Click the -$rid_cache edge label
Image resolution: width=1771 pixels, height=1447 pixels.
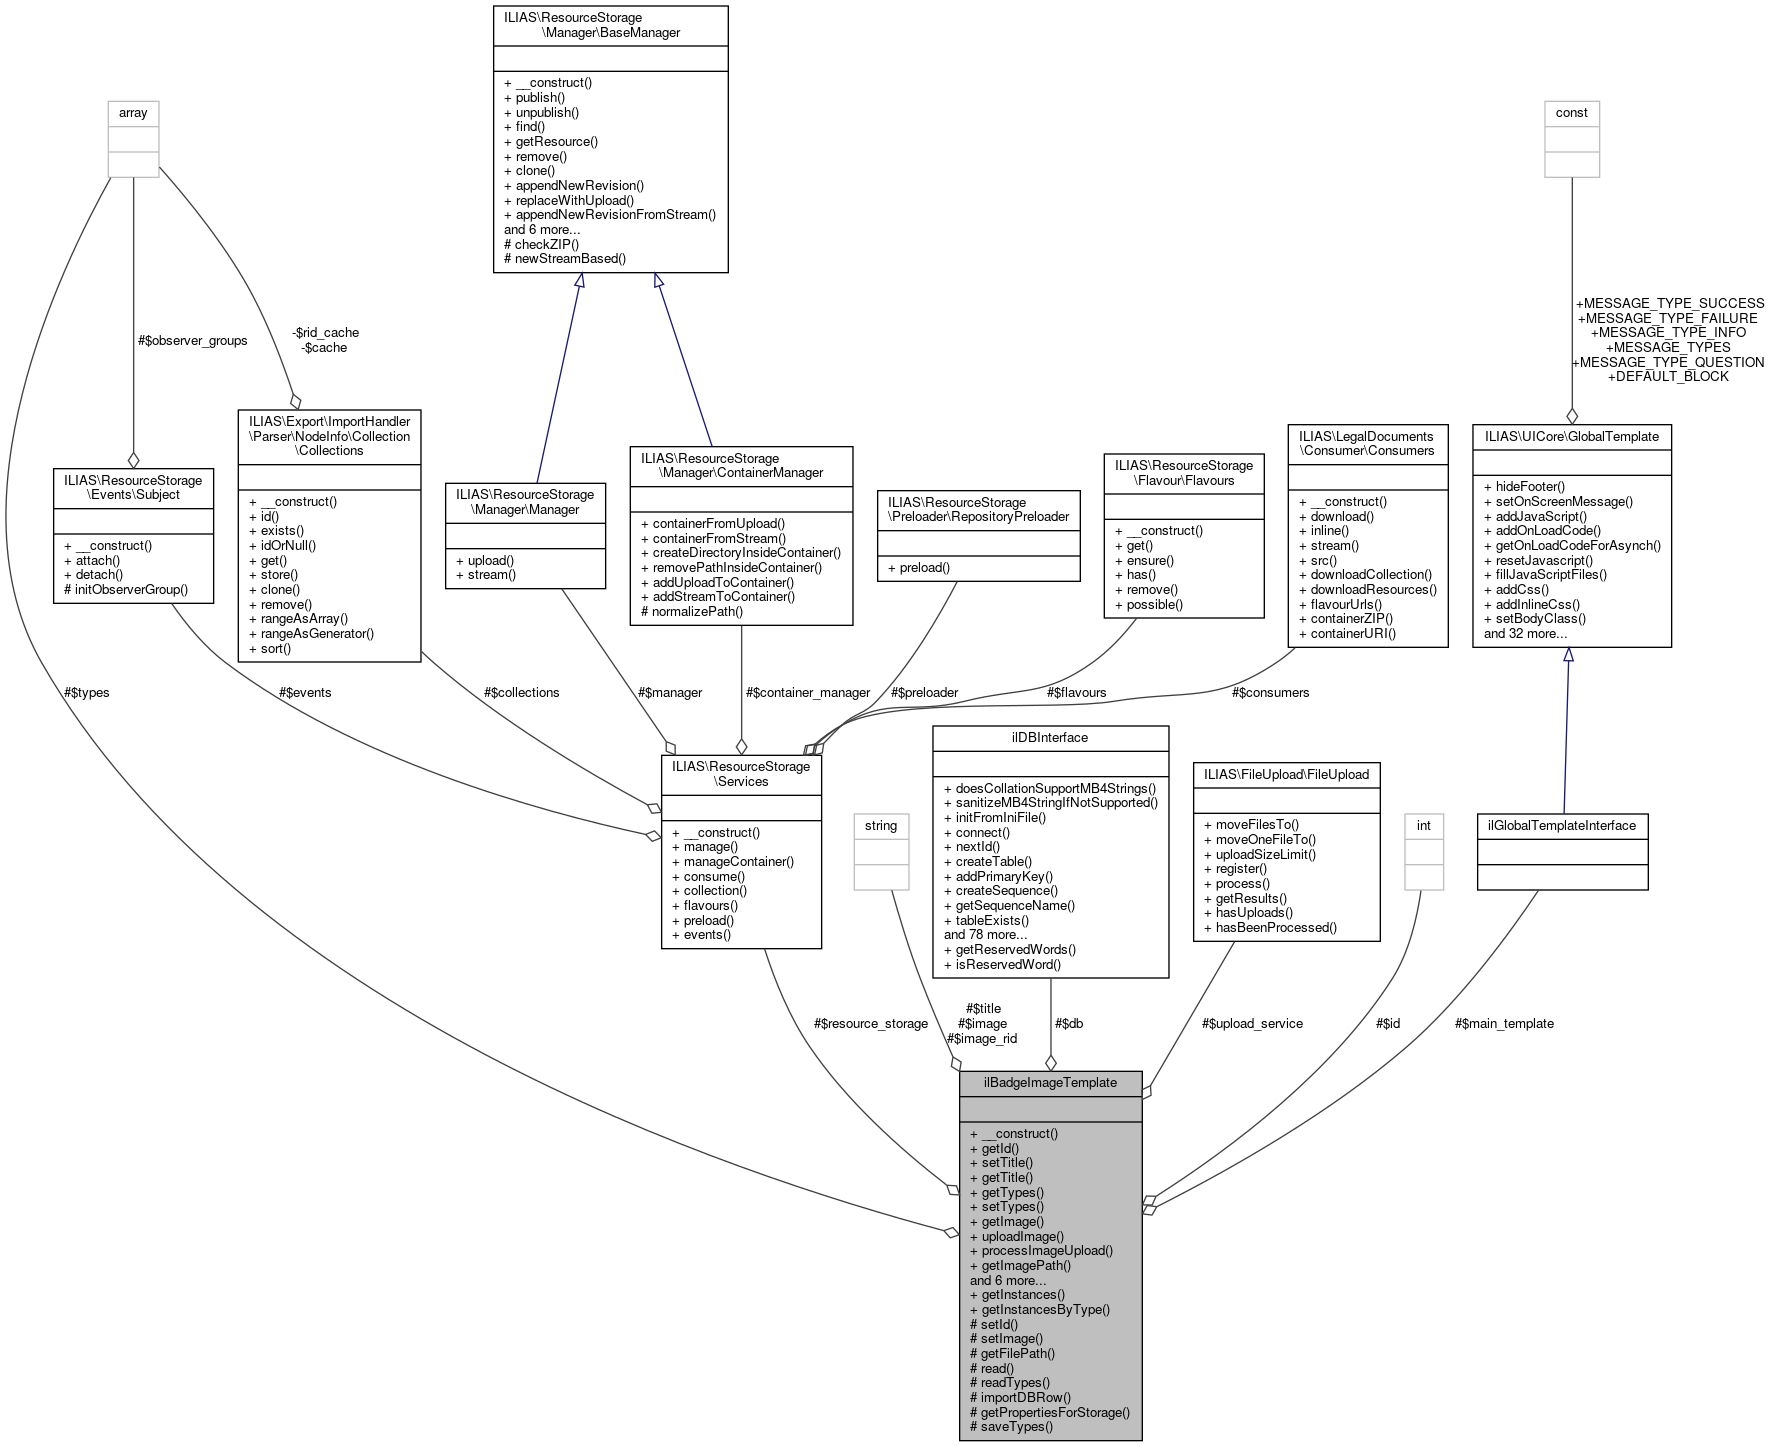tap(325, 333)
